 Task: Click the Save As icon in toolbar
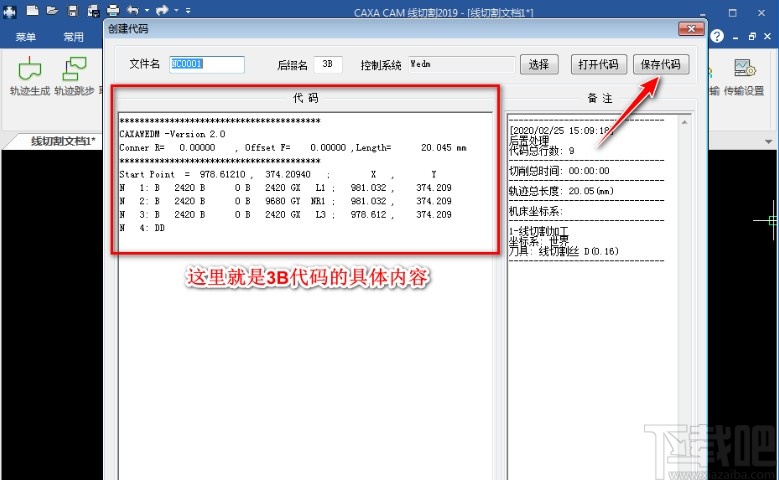pyautogui.click(x=93, y=10)
